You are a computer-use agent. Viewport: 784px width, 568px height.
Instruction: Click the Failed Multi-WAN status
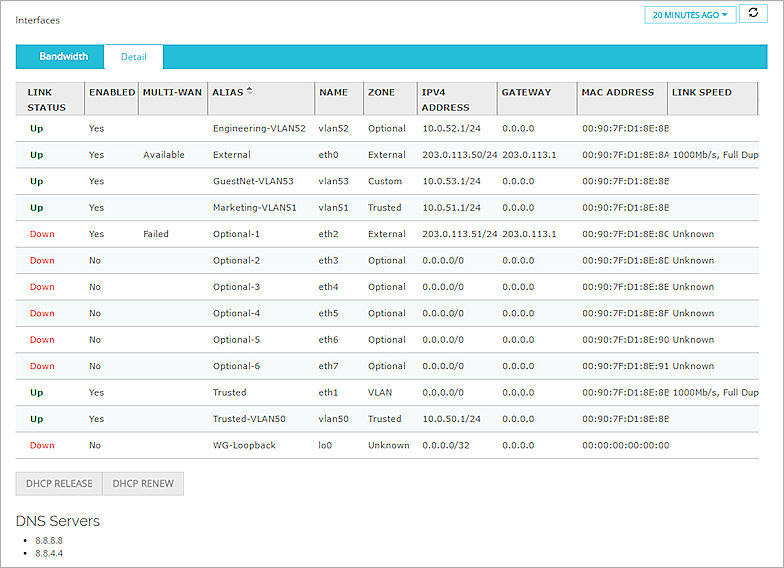[x=156, y=234]
